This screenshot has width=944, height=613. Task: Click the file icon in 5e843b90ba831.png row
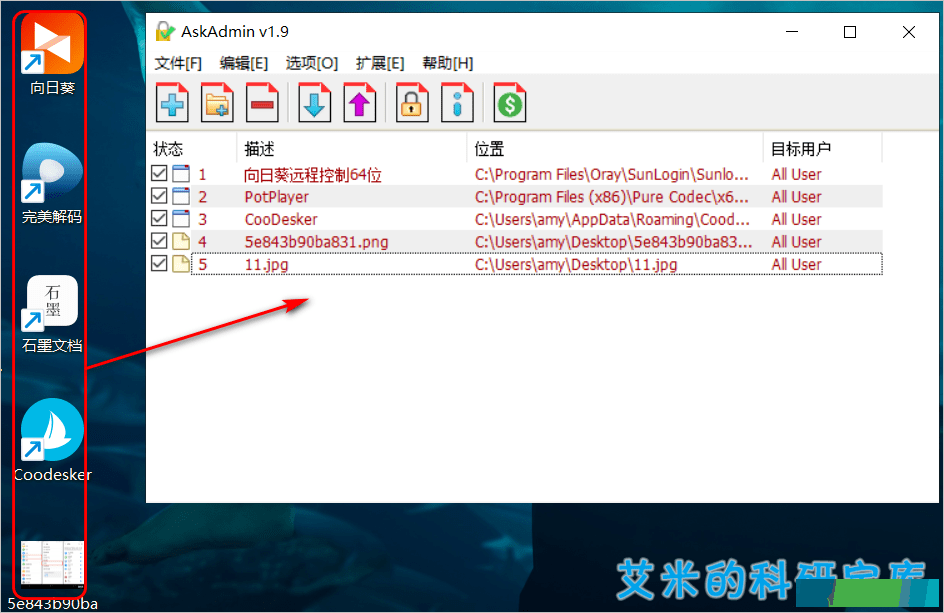tap(181, 241)
